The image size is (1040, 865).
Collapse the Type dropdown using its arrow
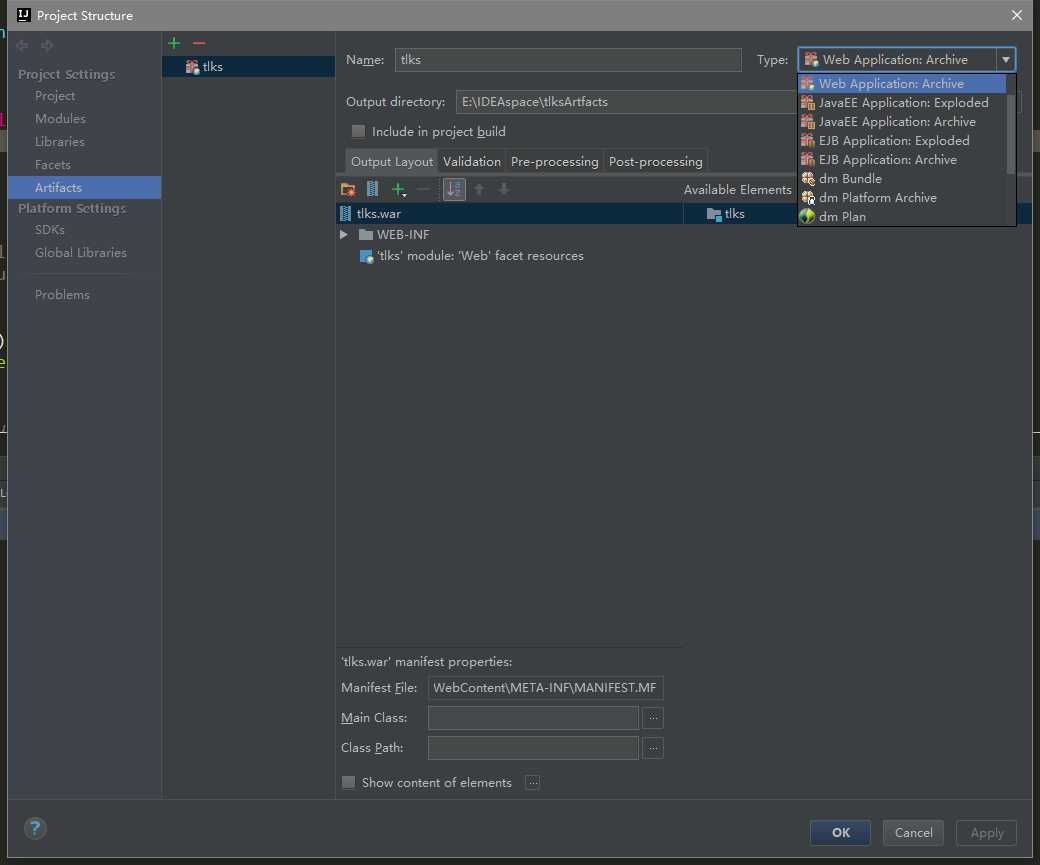click(1006, 60)
